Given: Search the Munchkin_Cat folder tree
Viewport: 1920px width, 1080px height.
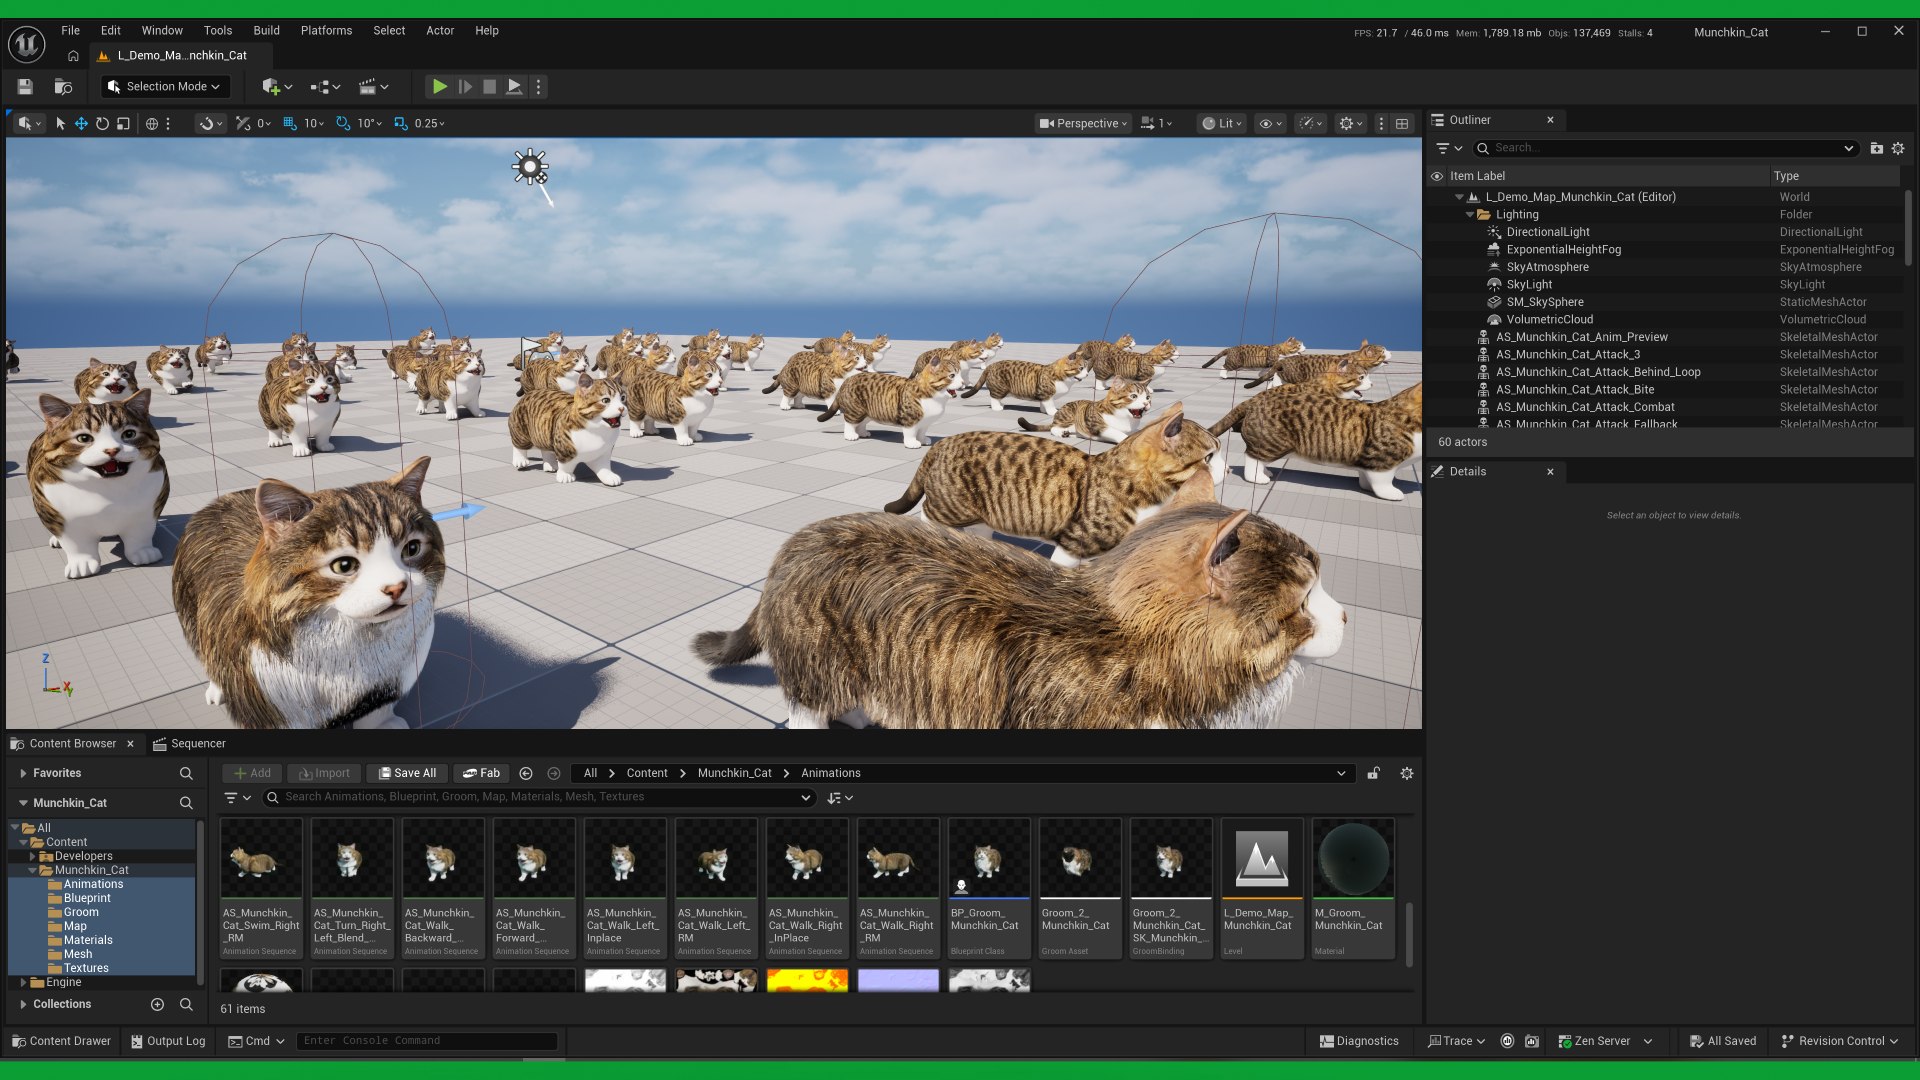Looking at the screenshot, I should click(x=186, y=803).
